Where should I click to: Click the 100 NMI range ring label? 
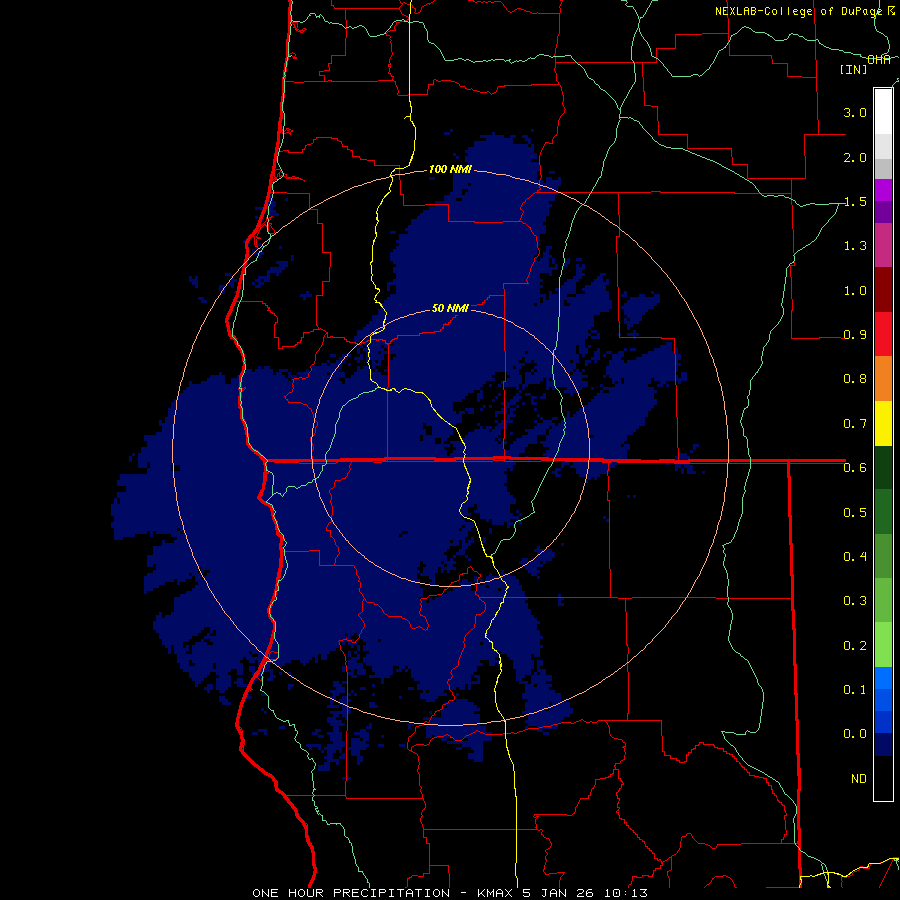[x=451, y=169]
